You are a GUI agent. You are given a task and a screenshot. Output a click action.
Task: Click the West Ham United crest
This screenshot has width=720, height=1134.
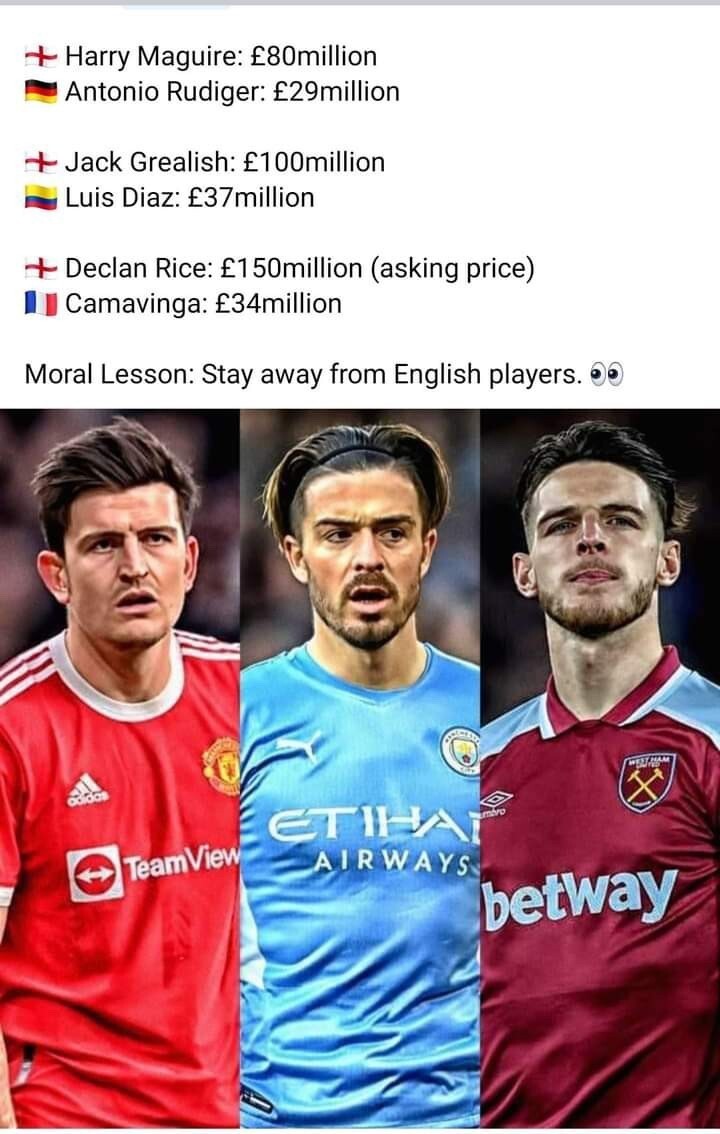coord(647,781)
